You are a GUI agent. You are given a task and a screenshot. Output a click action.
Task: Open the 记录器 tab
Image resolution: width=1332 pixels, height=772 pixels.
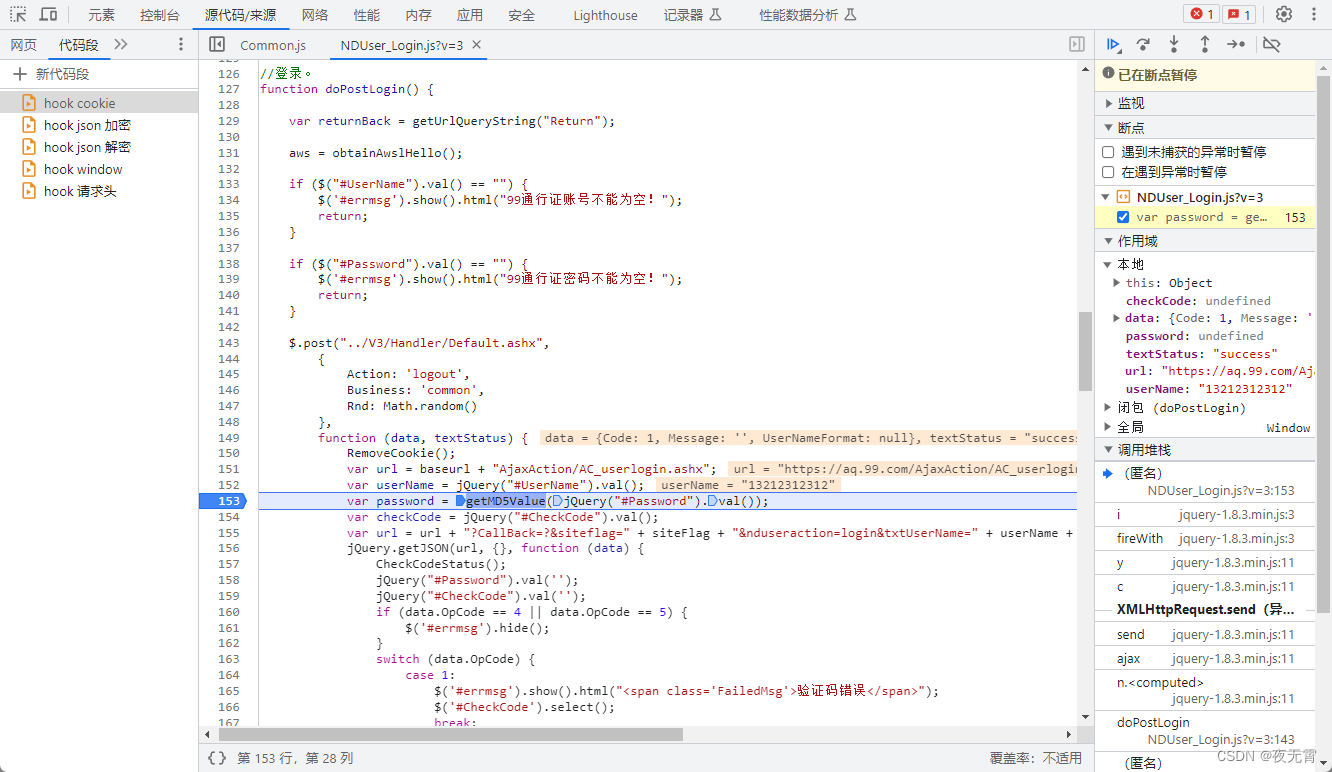pyautogui.click(x=692, y=15)
